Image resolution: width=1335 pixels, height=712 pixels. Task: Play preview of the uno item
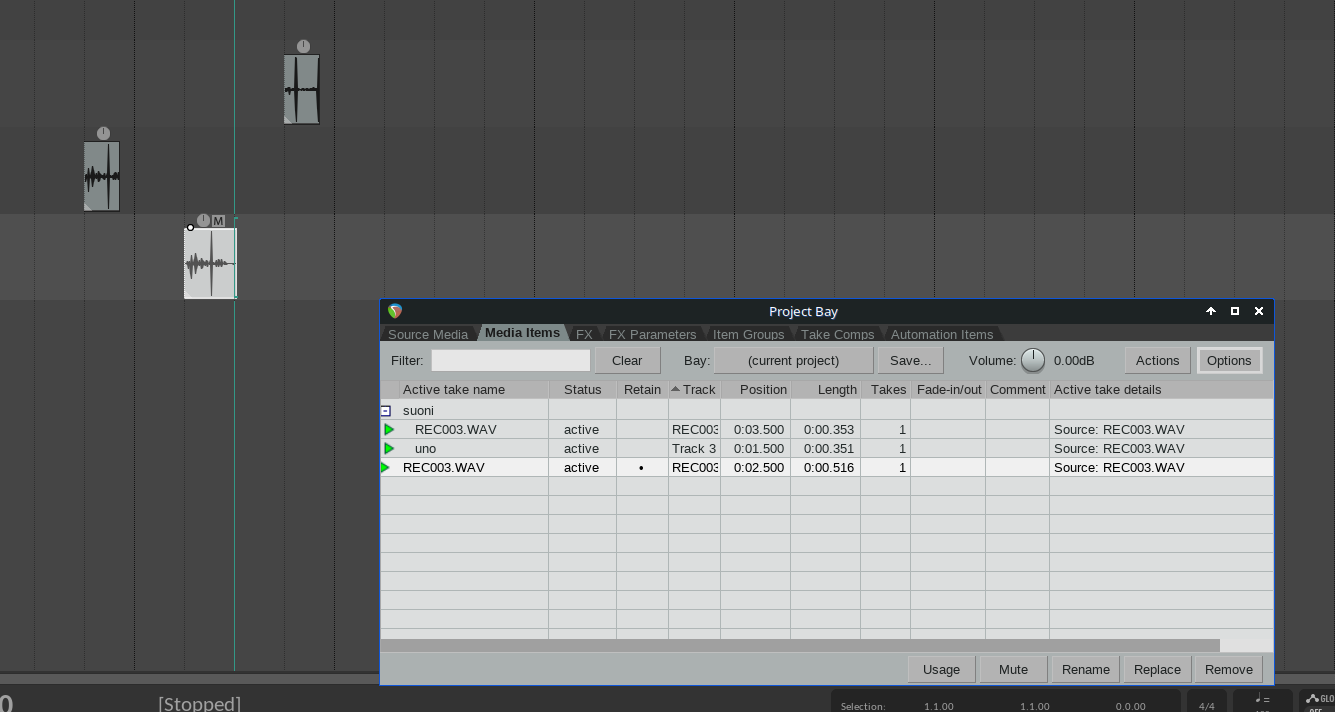coord(389,448)
